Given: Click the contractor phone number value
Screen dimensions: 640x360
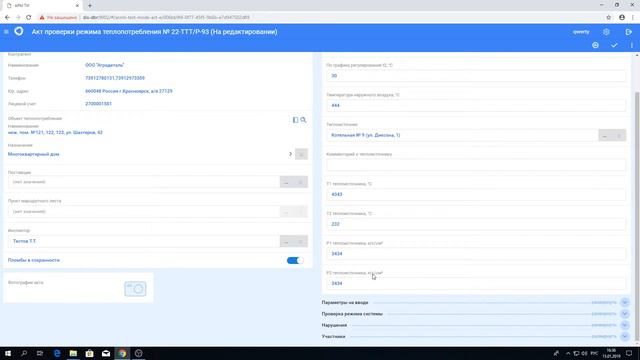Looking at the screenshot, I should tap(115, 78).
